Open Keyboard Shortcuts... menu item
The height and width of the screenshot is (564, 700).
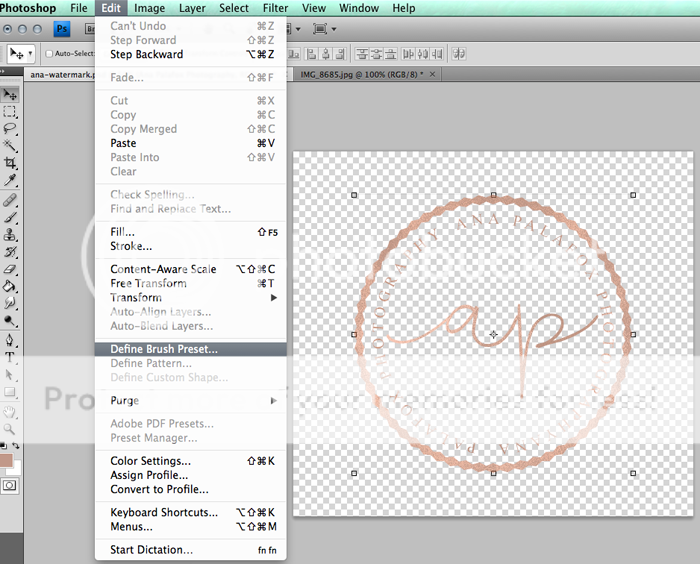point(191,512)
